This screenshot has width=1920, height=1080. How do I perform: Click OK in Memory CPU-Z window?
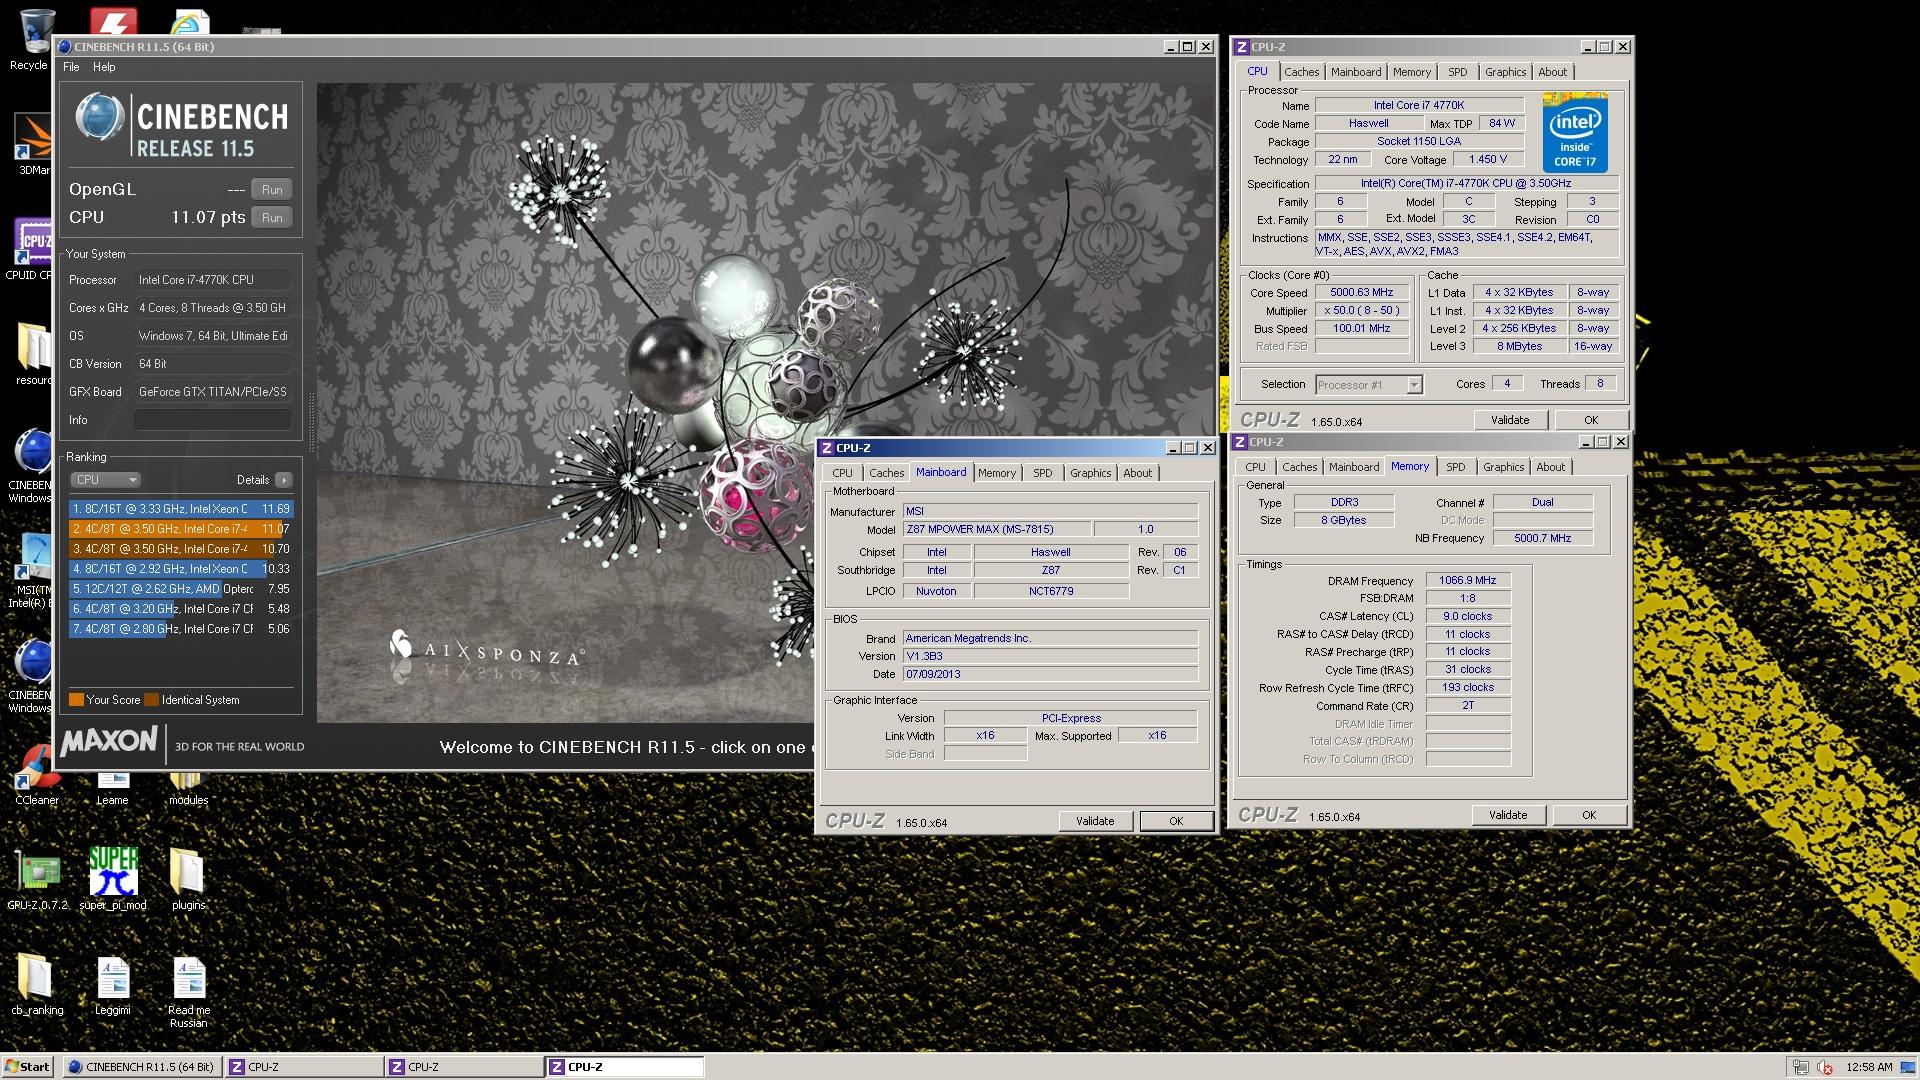click(x=1589, y=815)
